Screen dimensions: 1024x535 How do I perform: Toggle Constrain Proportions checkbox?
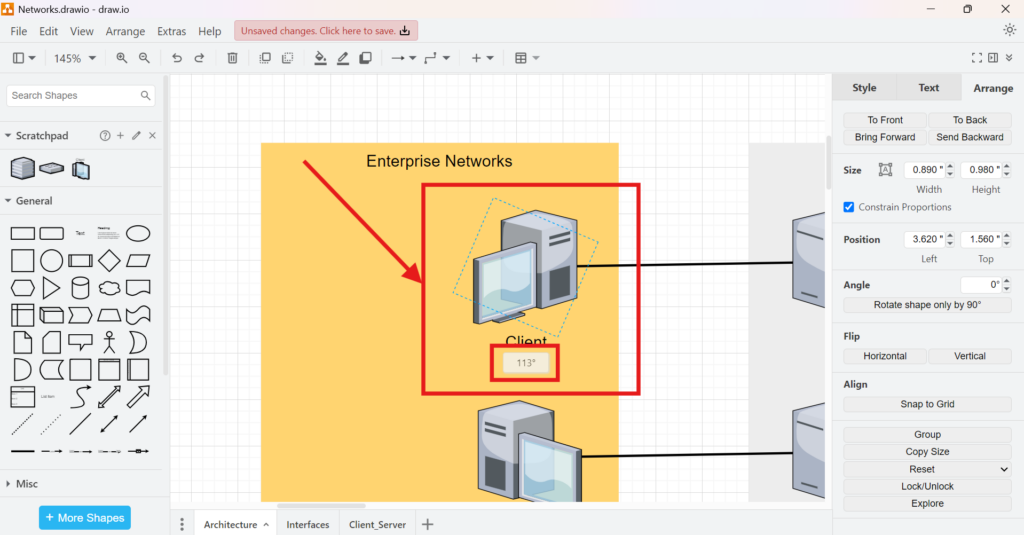848,207
